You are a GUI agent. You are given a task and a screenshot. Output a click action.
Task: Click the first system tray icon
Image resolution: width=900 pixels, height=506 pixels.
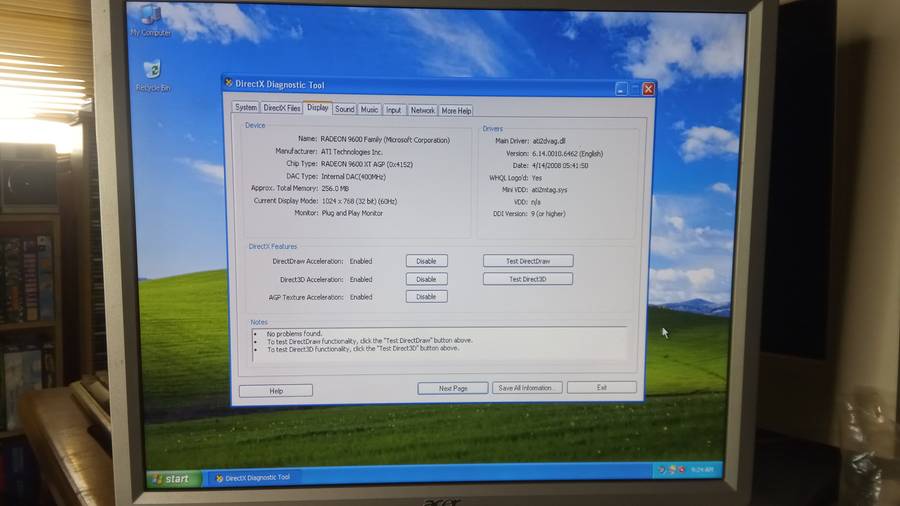pos(662,470)
